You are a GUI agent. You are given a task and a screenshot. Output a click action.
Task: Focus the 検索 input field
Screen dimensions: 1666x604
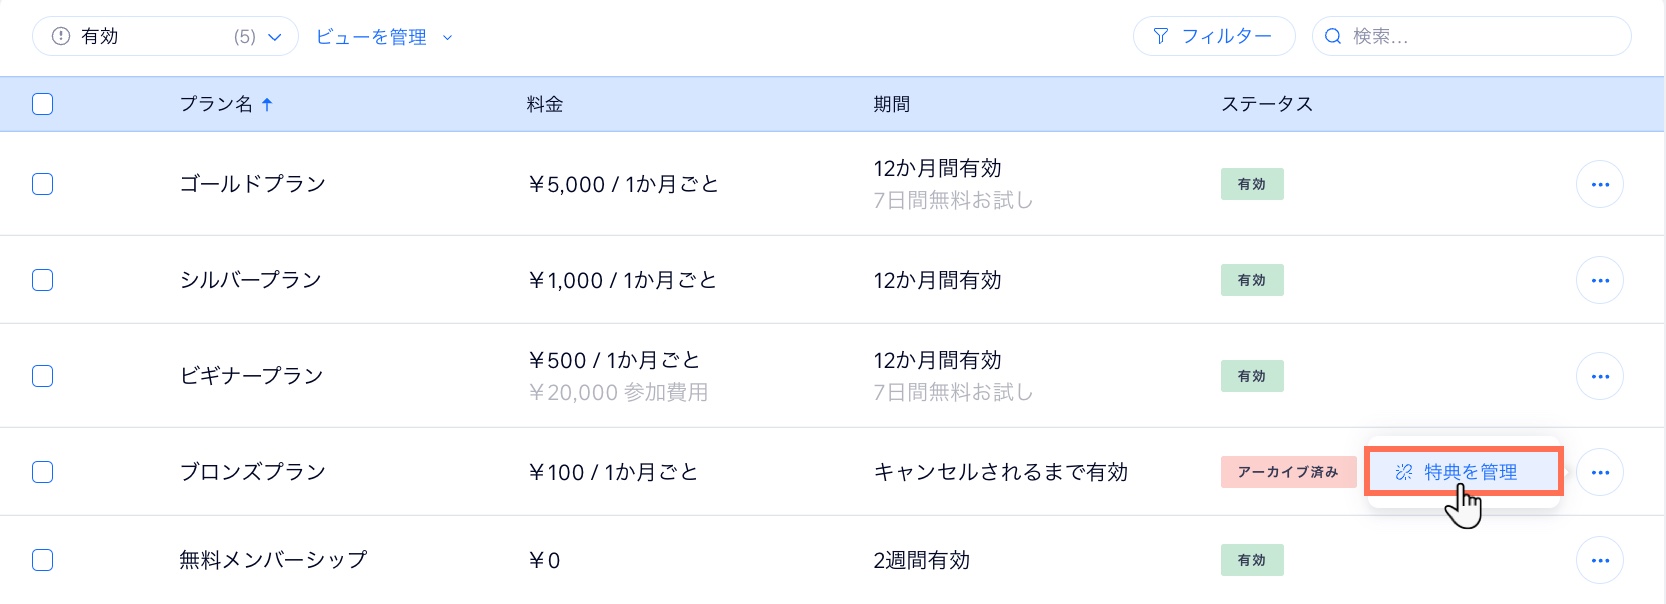pyautogui.click(x=1471, y=37)
